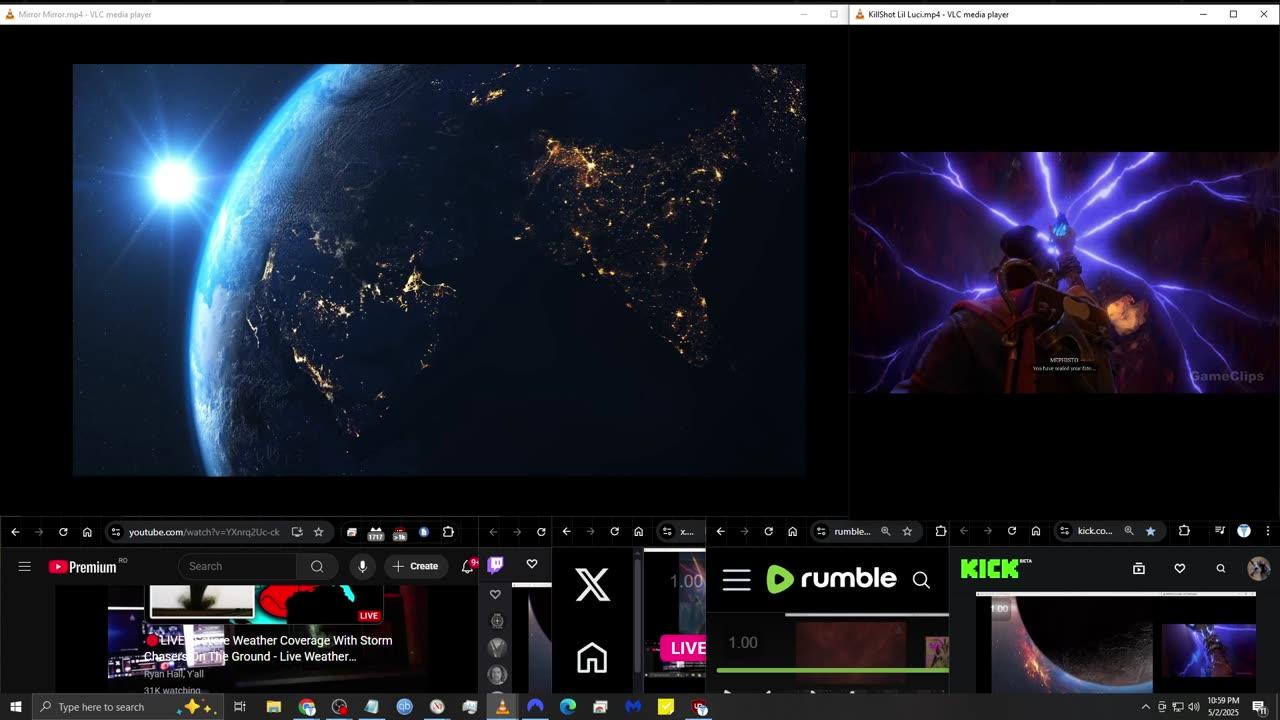Open the Twitch sidebar followed heart icon
This screenshot has width=1280, height=720.
click(x=495, y=594)
